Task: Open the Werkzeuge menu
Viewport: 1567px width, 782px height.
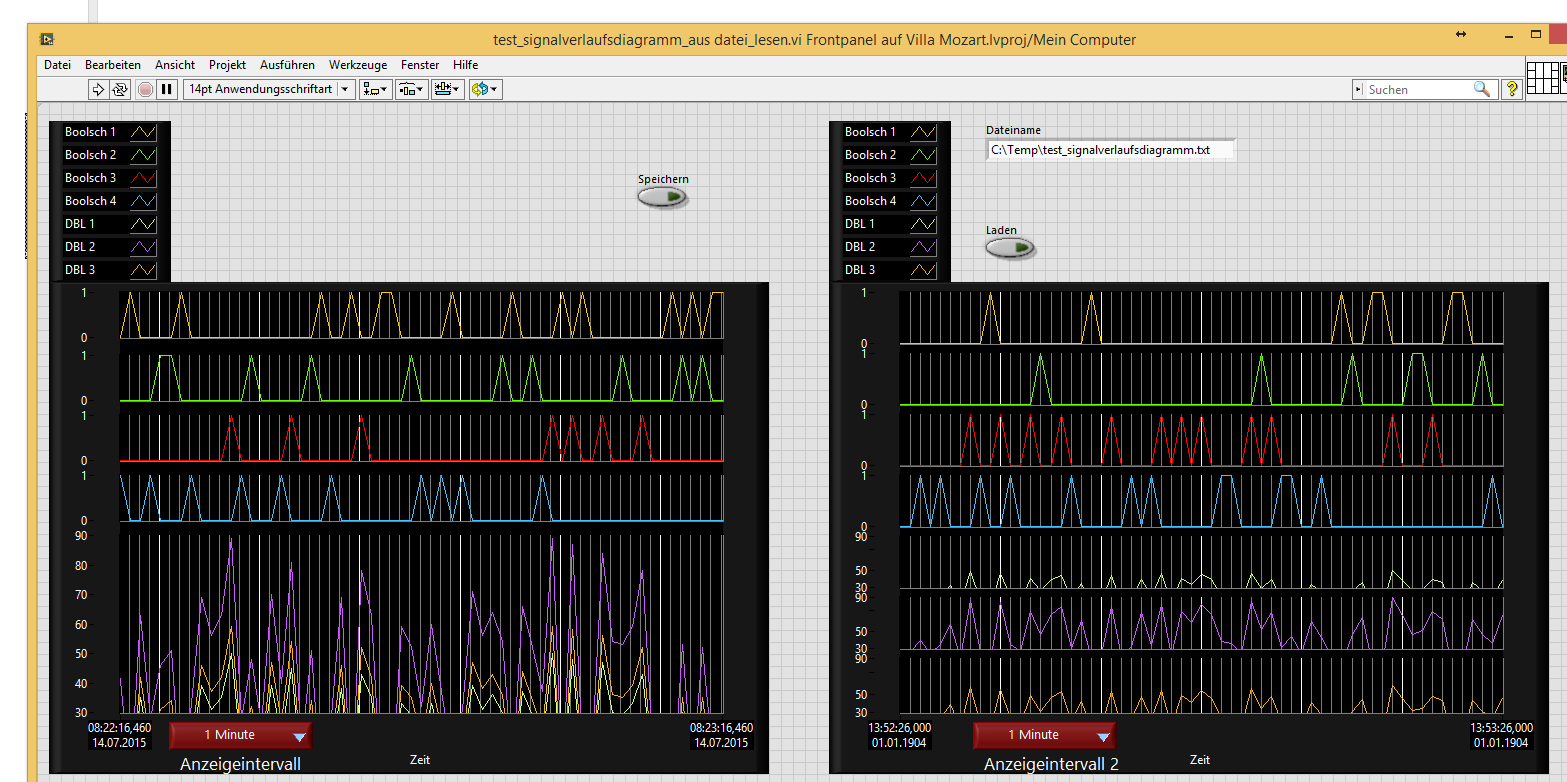Action: click(x=357, y=65)
